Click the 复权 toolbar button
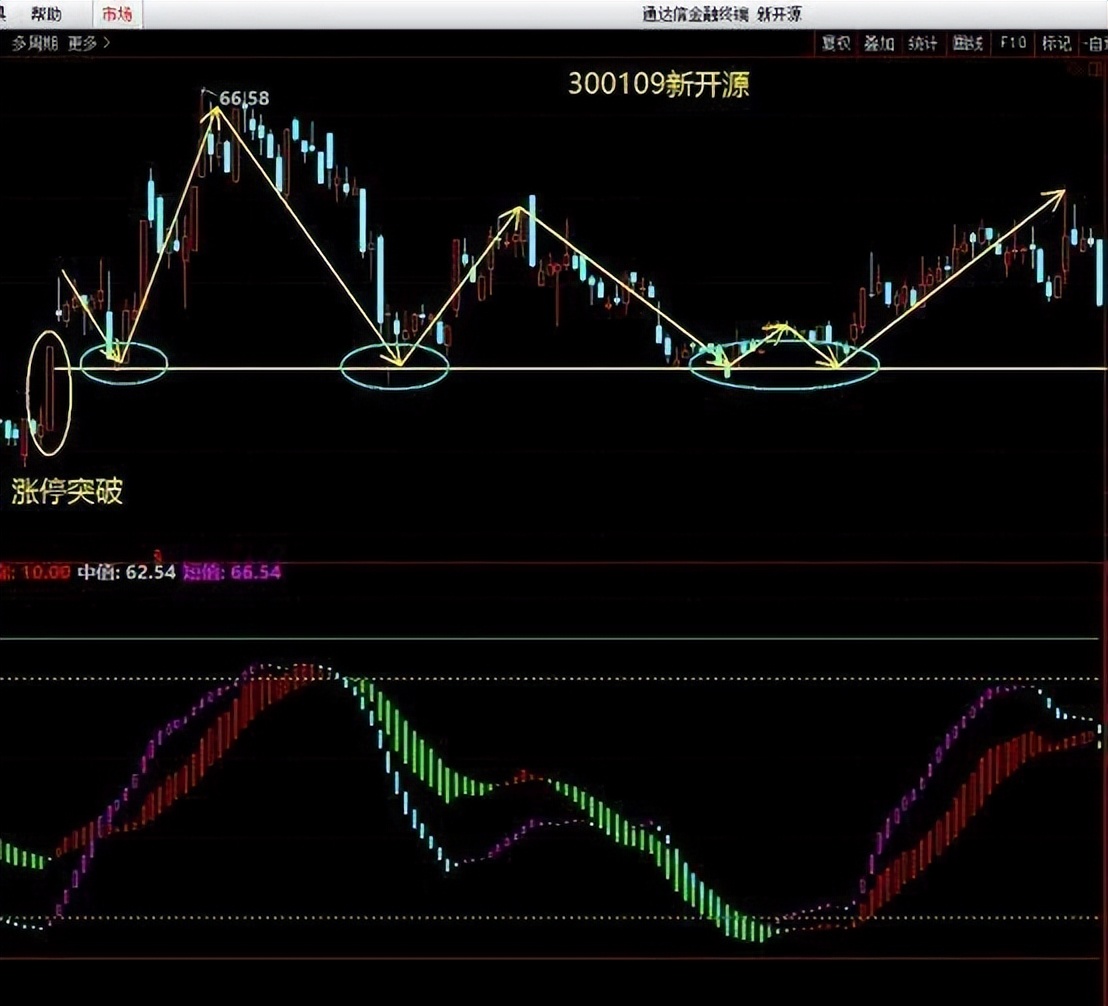This screenshot has width=1108, height=1006. click(x=836, y=43)
